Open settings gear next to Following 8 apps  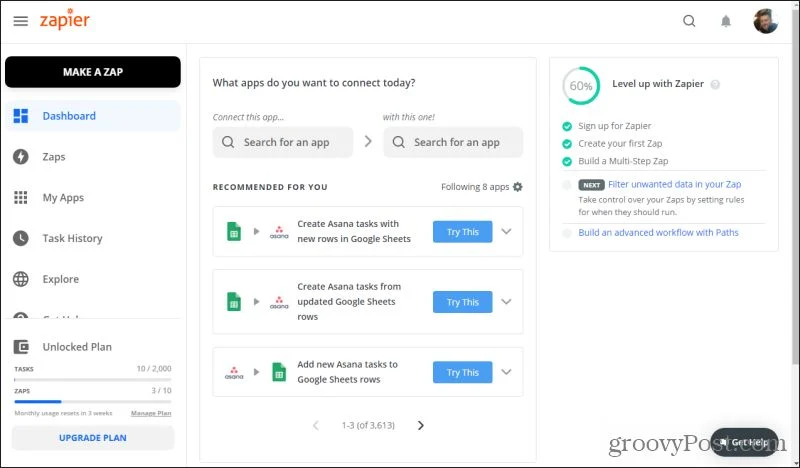517,187
